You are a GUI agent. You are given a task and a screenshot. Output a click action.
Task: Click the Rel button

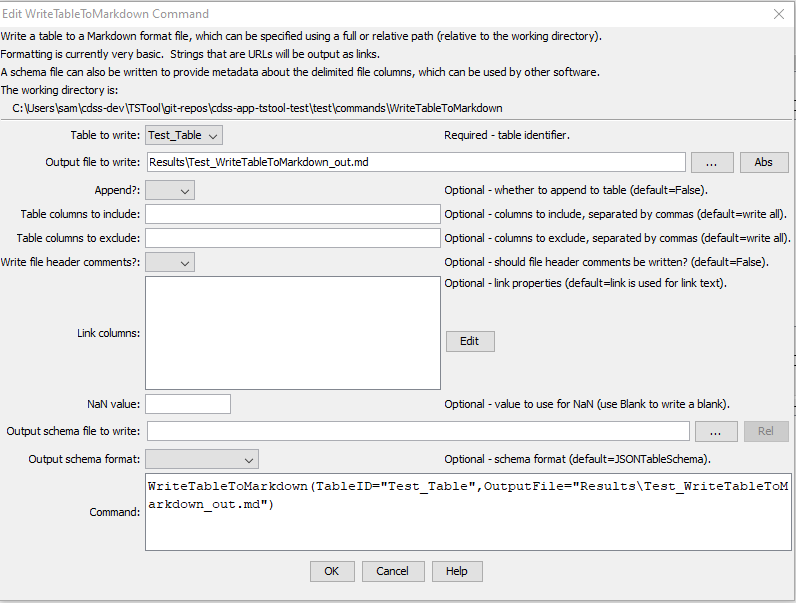[766, 431]
